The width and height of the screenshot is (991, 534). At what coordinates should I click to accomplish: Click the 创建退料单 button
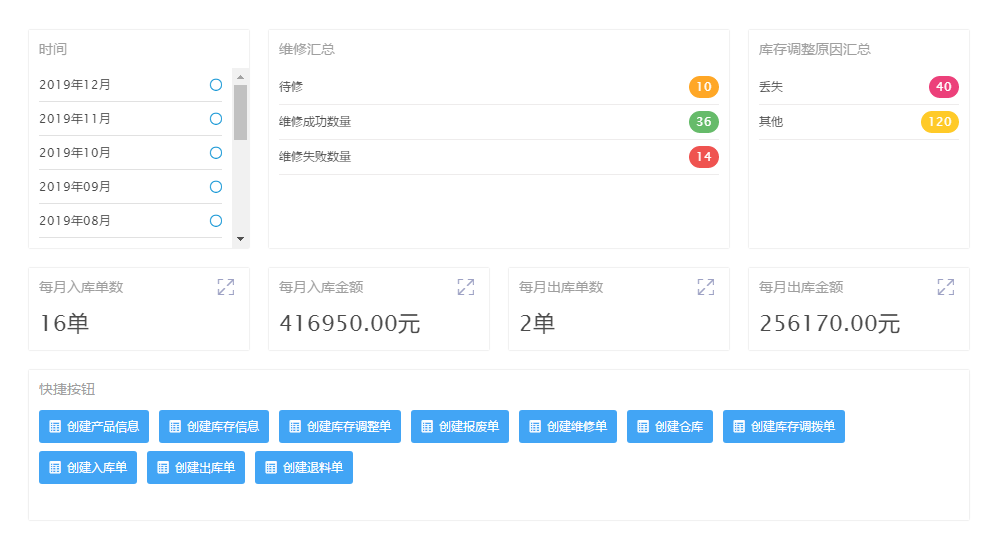[x=304, y=468]
